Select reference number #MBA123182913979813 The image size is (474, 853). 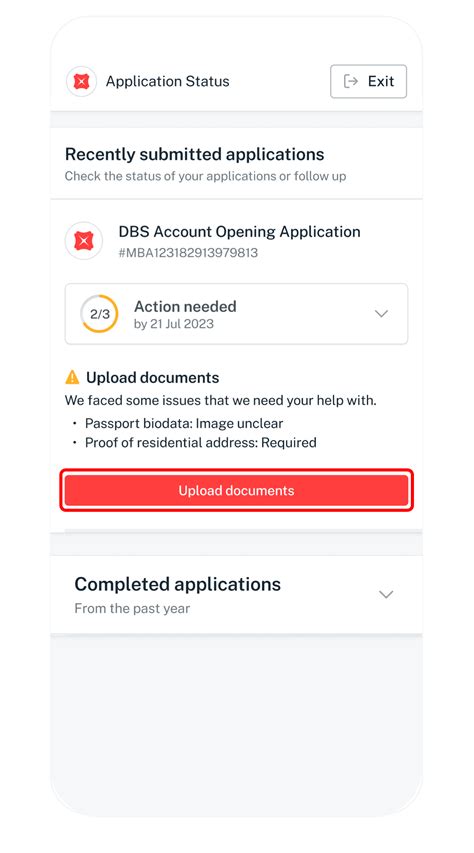pyautogui.click(x=188, y=253)
